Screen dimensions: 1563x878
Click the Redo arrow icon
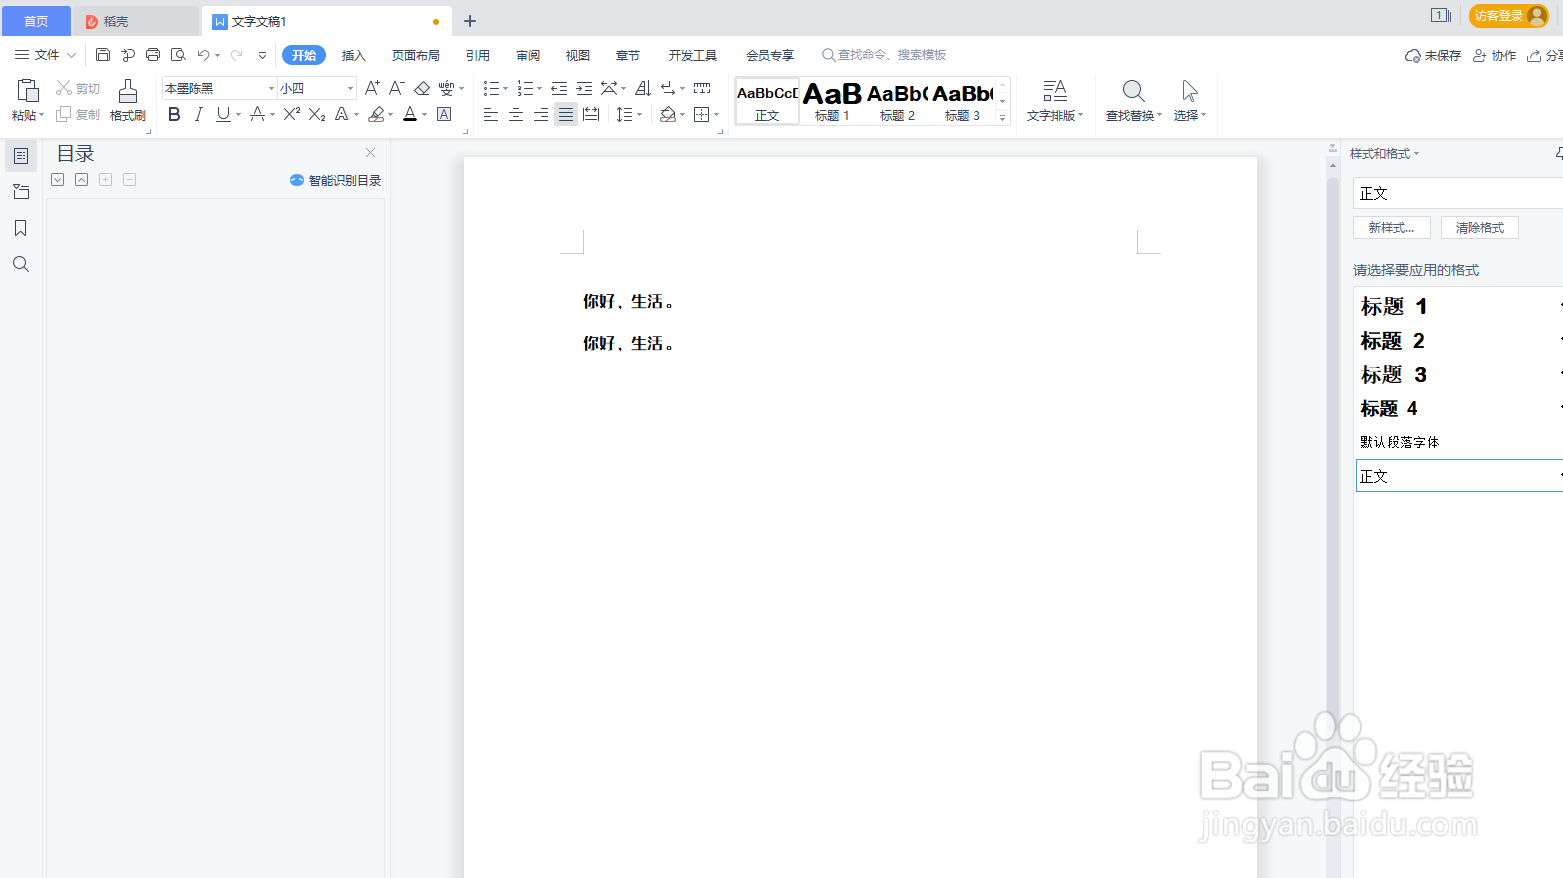(237, 55)
